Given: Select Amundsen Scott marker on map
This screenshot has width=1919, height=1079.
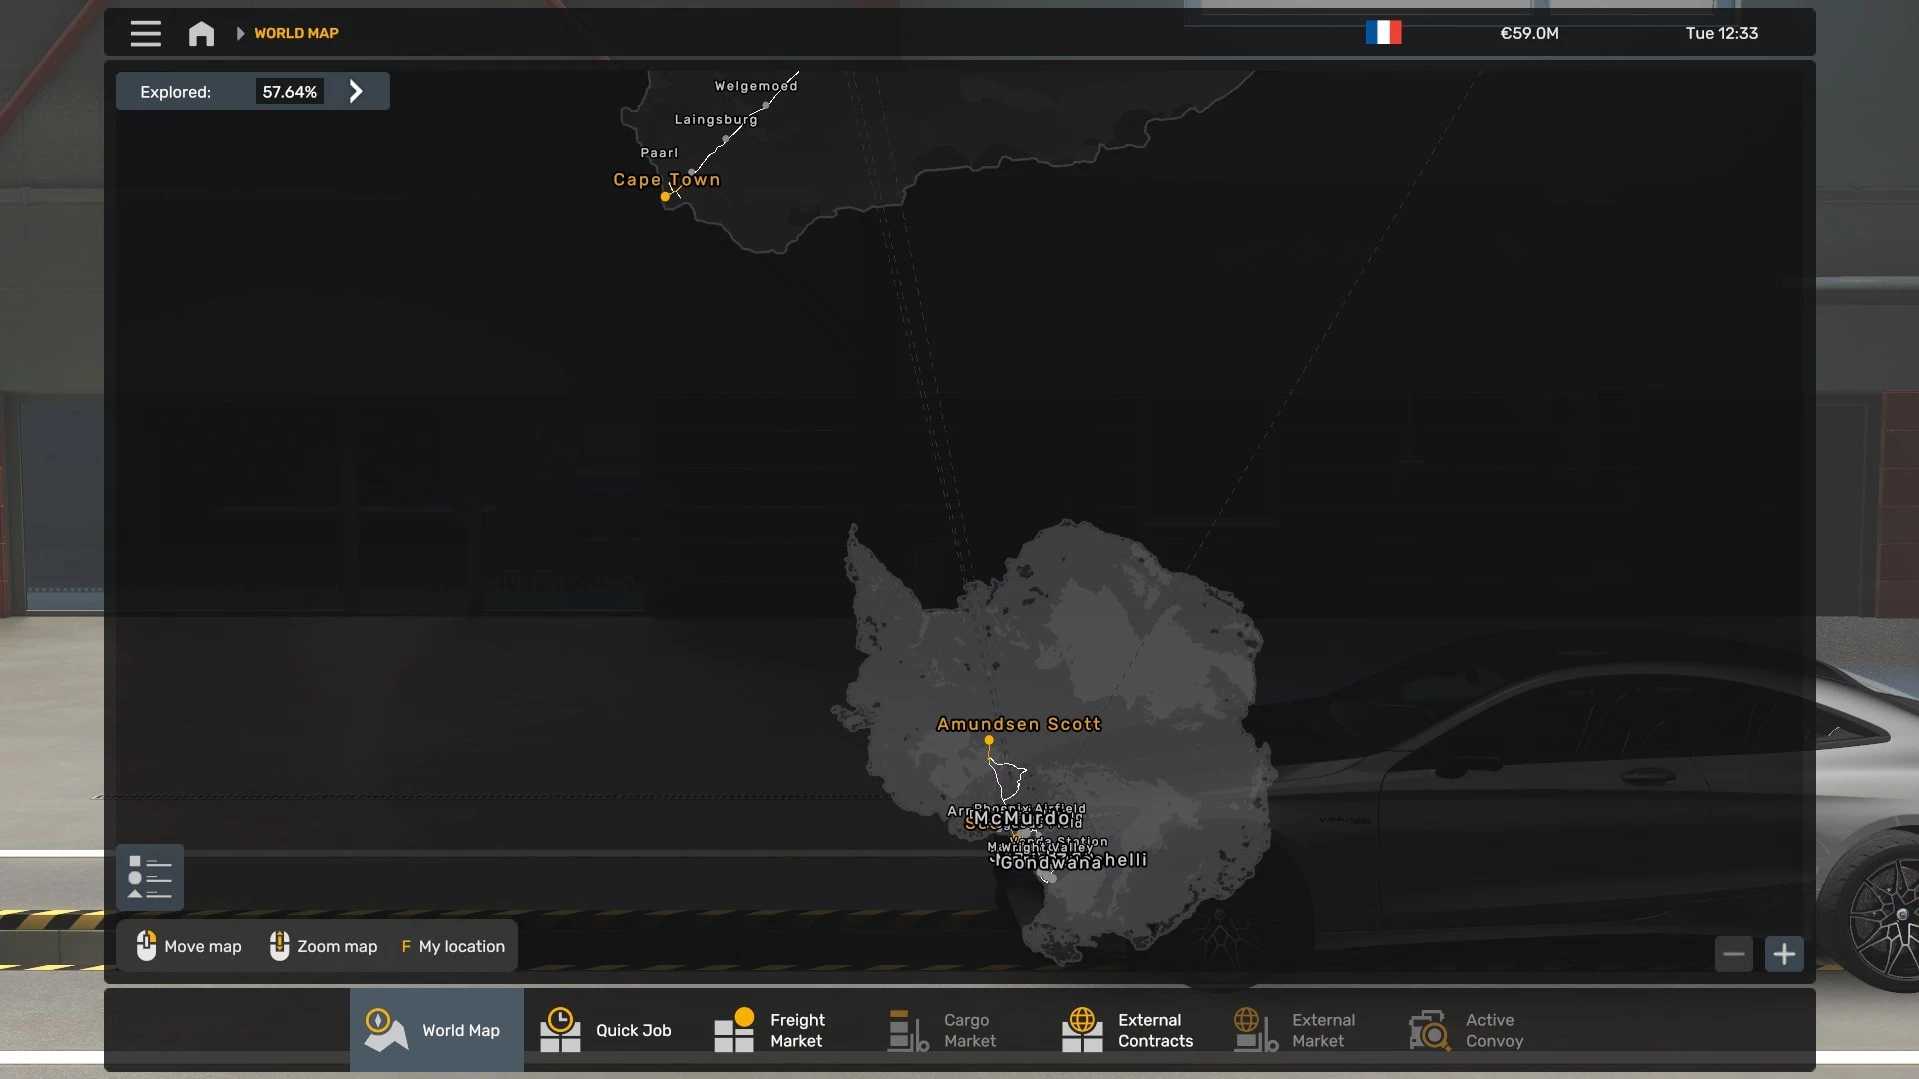Looking at the screenshot, I should point(989,740).
